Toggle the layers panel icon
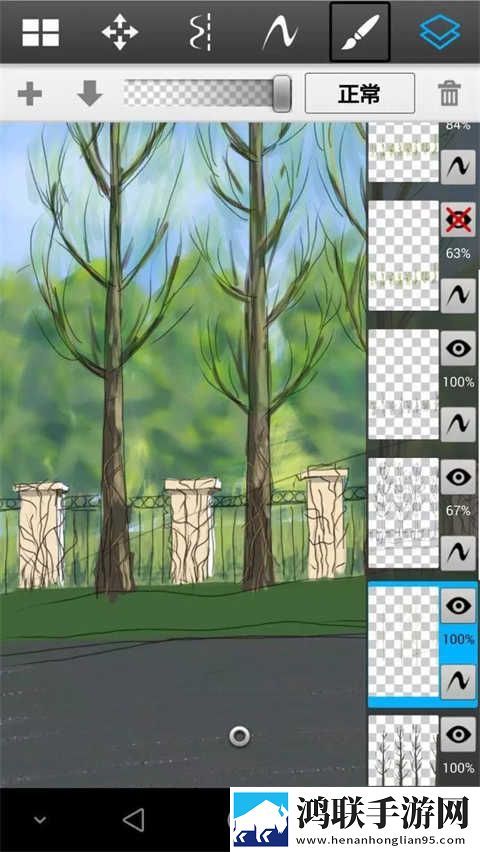The width and height of the screenshot is (480, 852). pyautogui.click(x=440, y=32)
